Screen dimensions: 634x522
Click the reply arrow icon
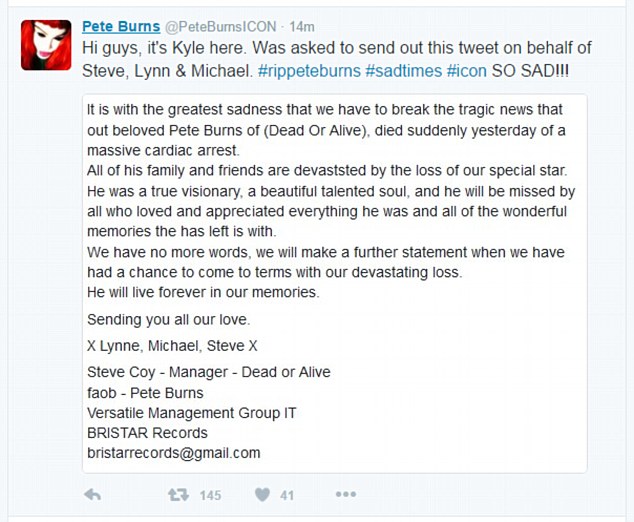click(92, 494)
